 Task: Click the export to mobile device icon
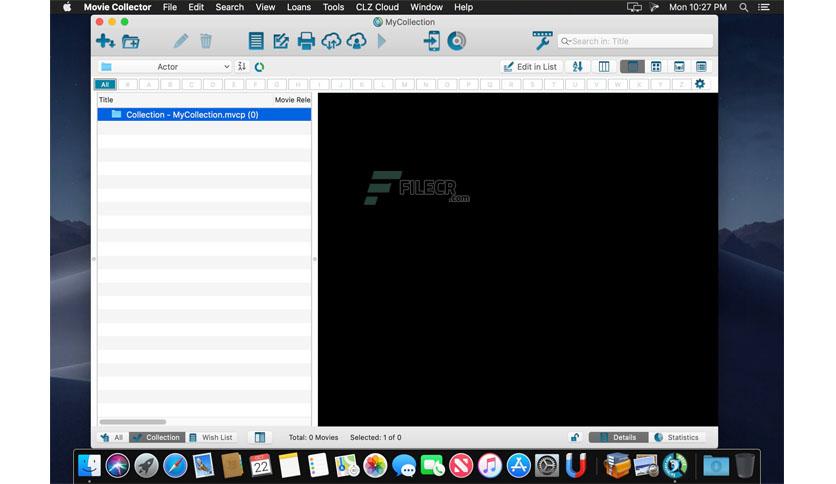coord(431,41)
